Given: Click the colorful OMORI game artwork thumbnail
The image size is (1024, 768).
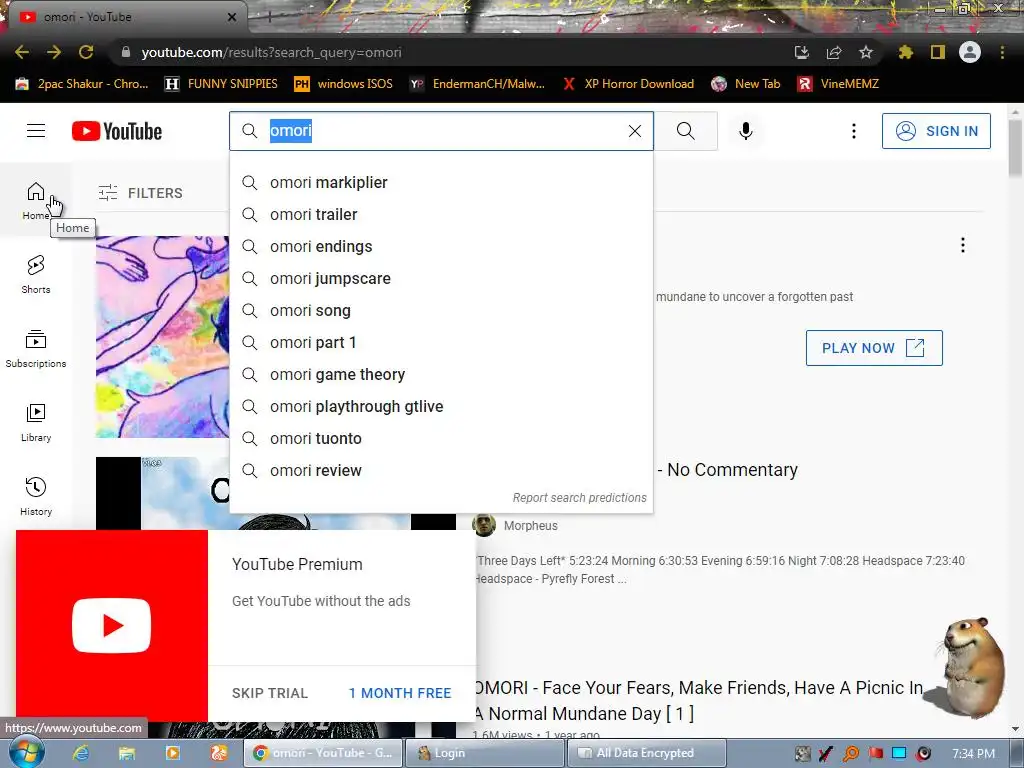Looking at the screenshot, I should (163, 336).
